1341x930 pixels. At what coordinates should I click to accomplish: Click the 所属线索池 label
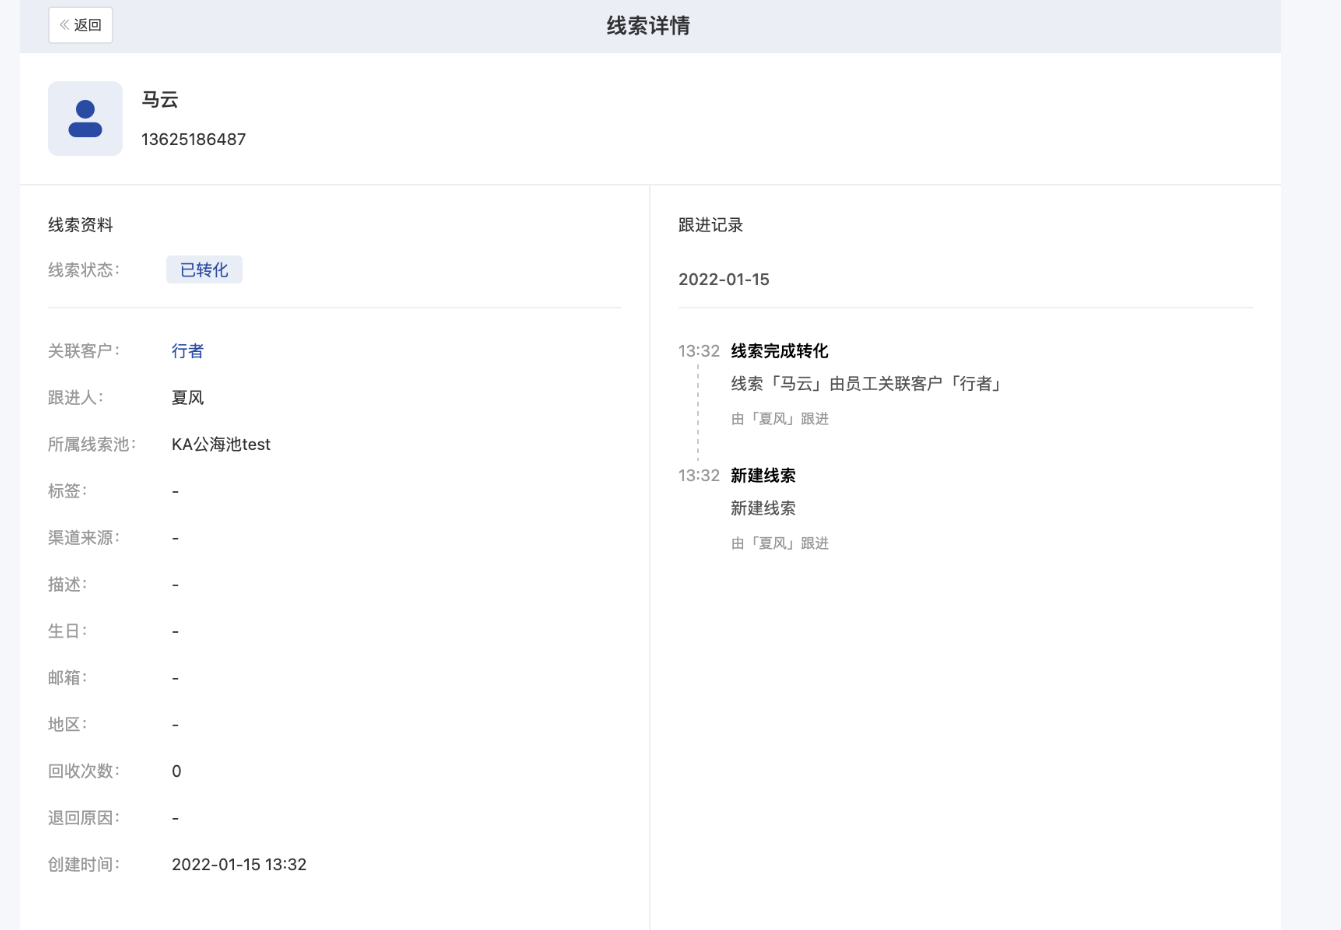coord(92,444)
